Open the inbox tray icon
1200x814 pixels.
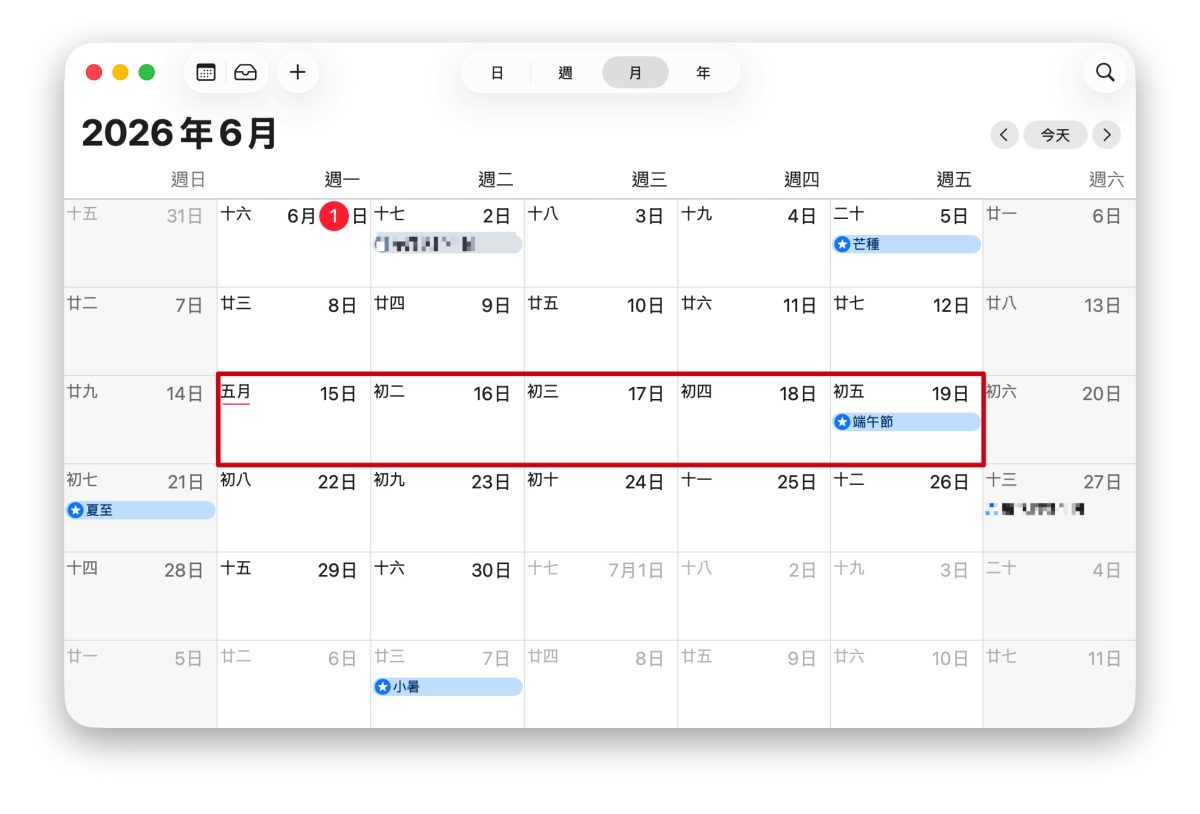coord(245,72)
